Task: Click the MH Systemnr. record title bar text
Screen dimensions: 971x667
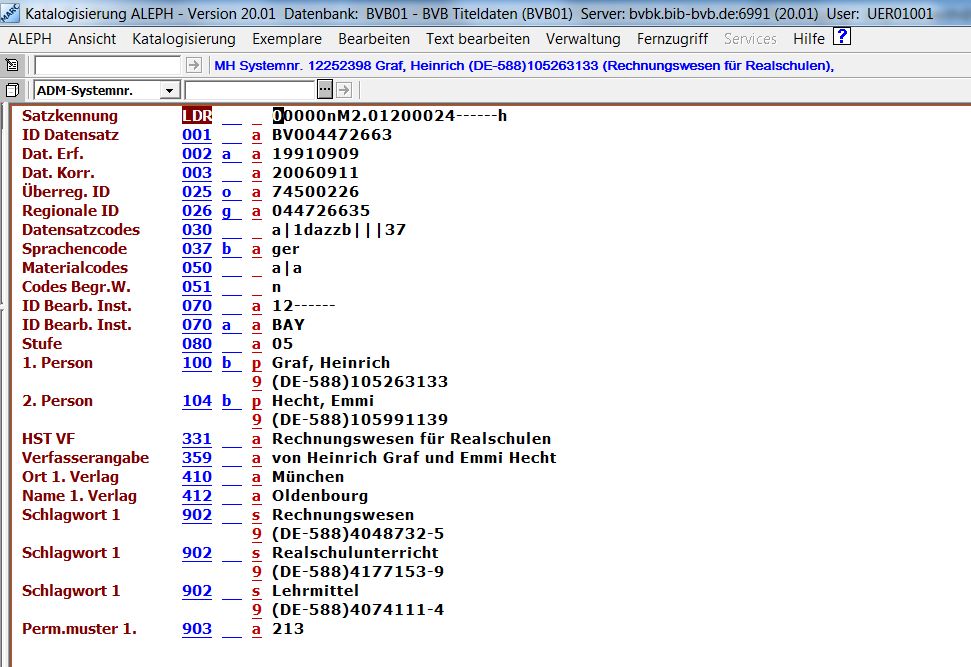Action: [525, 65]
